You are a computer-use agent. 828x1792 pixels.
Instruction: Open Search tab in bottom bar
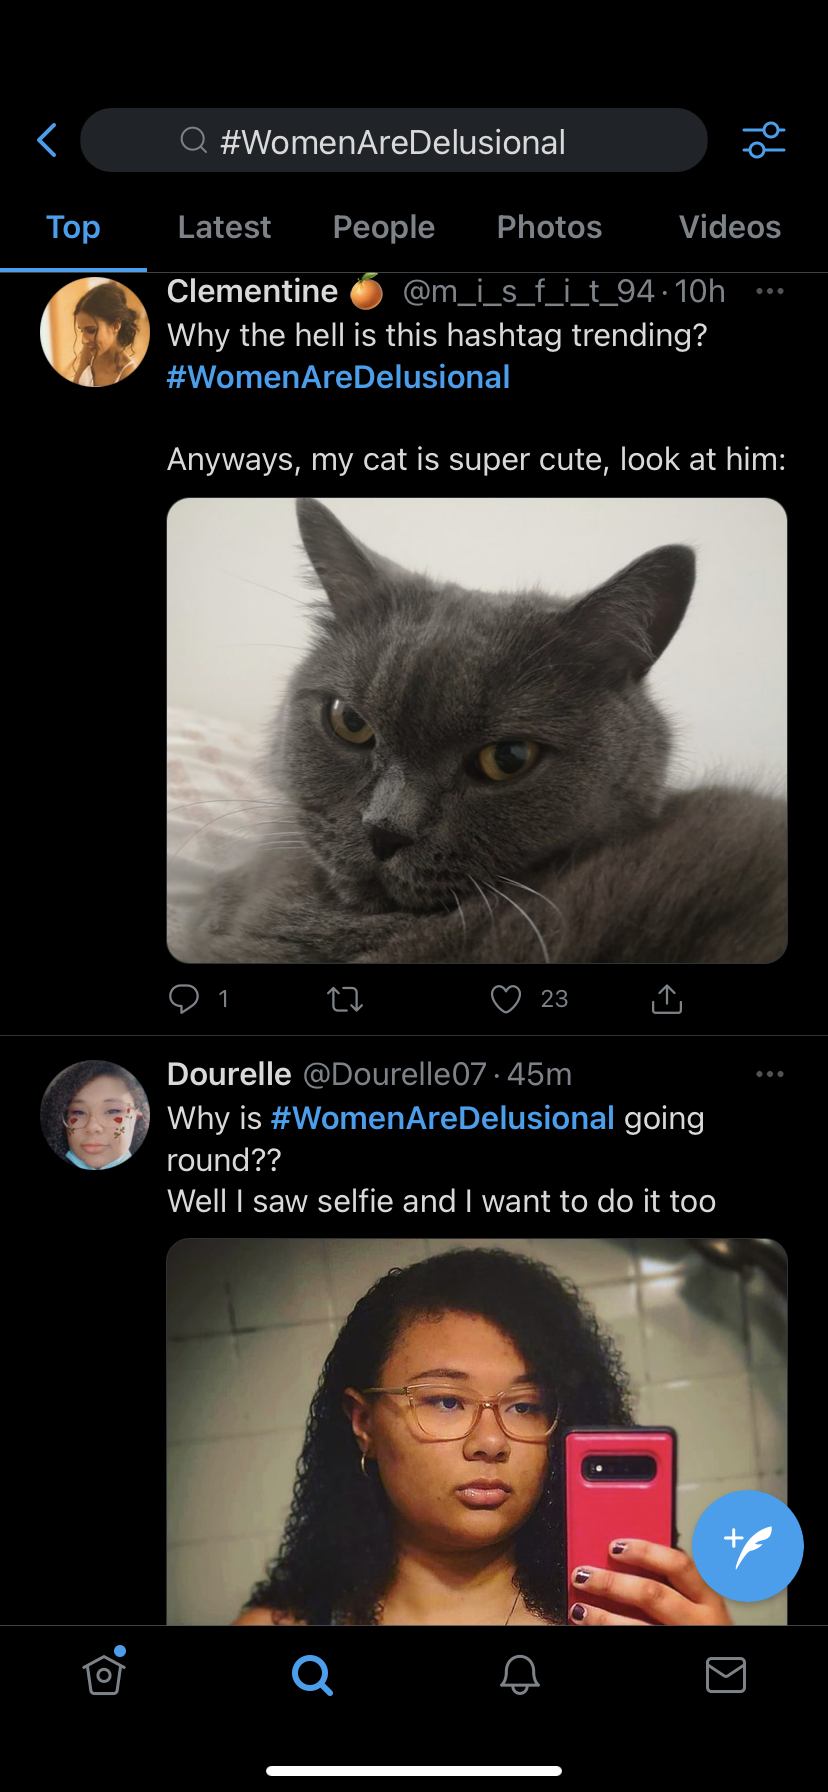pyautogui.click(x=312, y=1674)
